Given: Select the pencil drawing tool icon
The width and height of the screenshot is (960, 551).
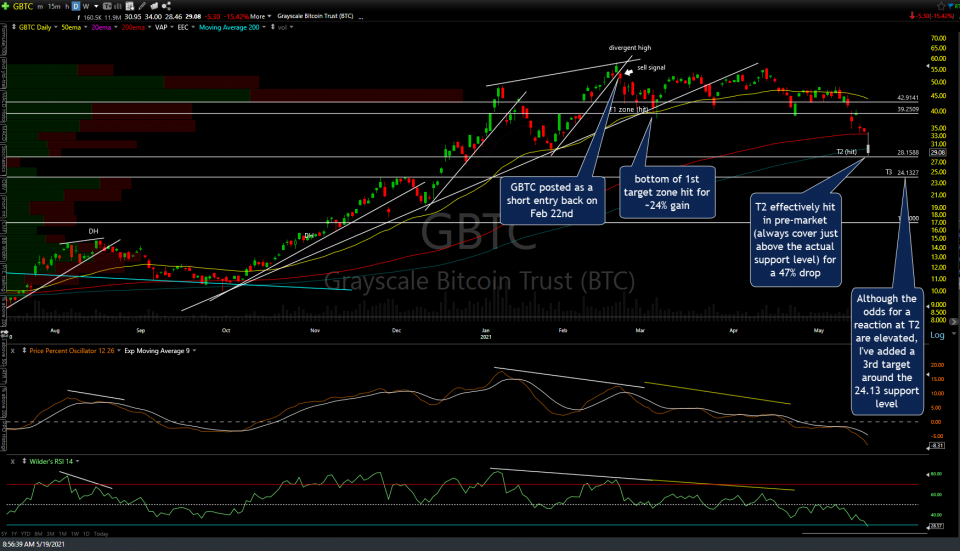Looking at the screenshot, I should pyautogui.click(x=142, y=6).
